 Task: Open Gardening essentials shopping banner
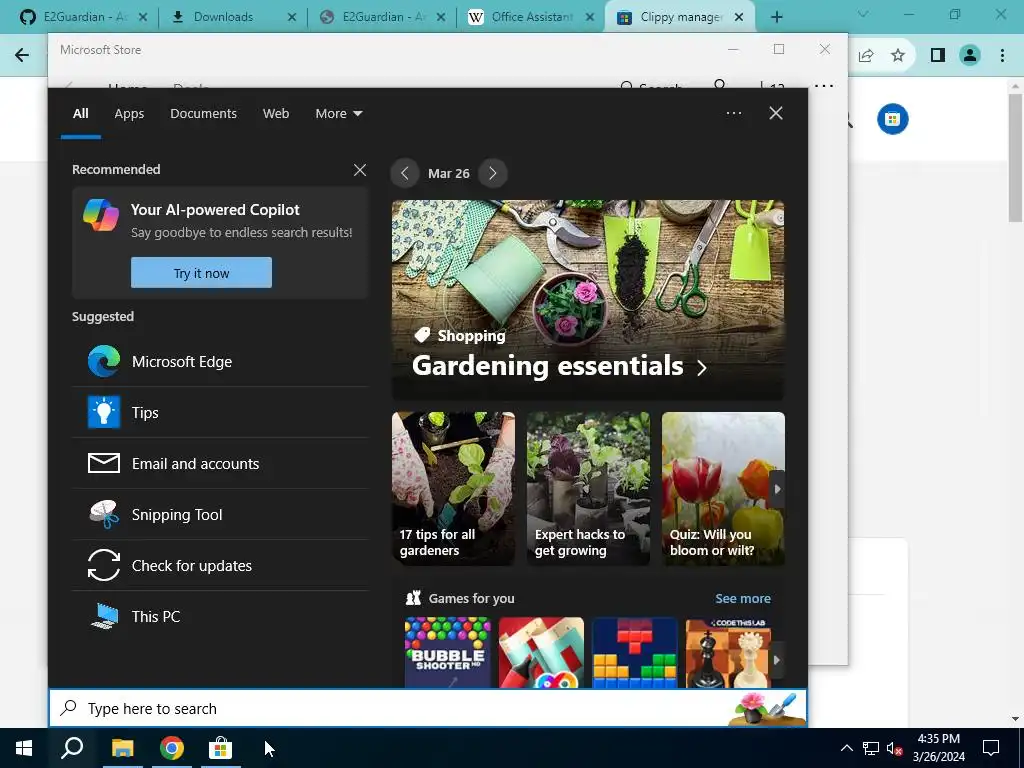[x=588, y=300]
